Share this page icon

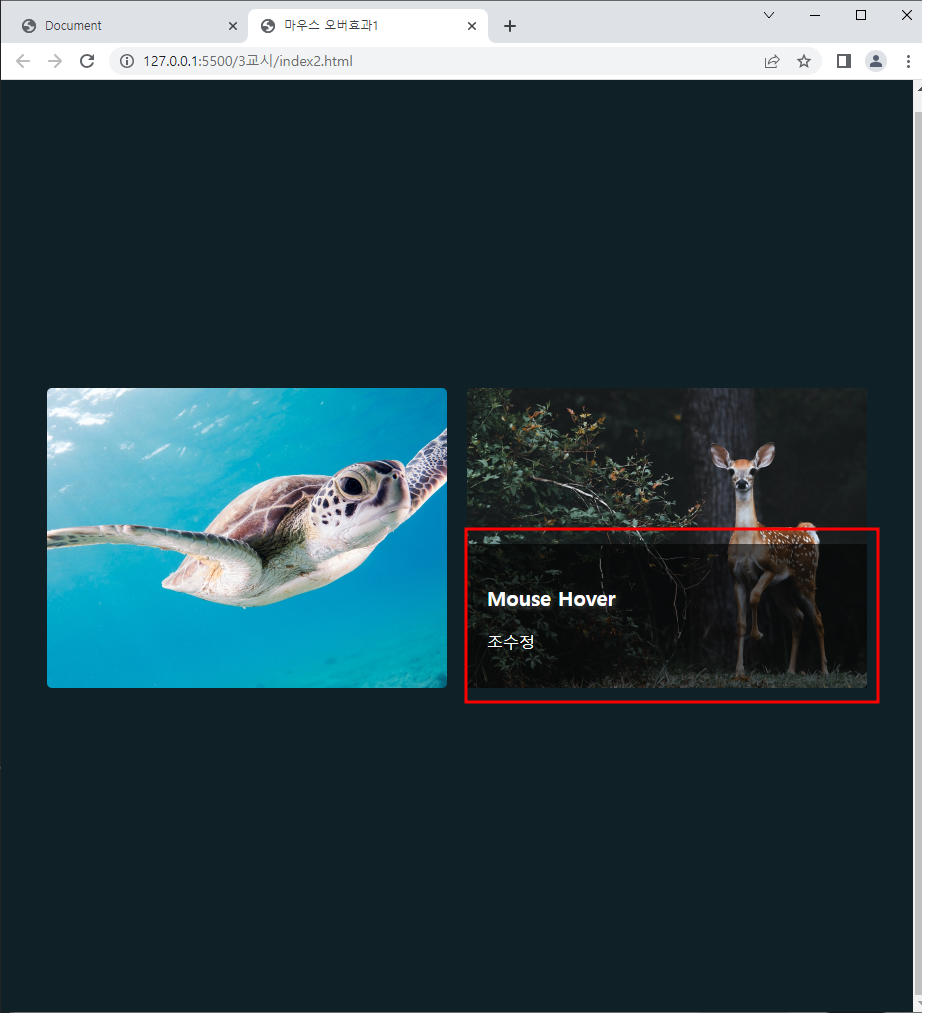[772, 61]
